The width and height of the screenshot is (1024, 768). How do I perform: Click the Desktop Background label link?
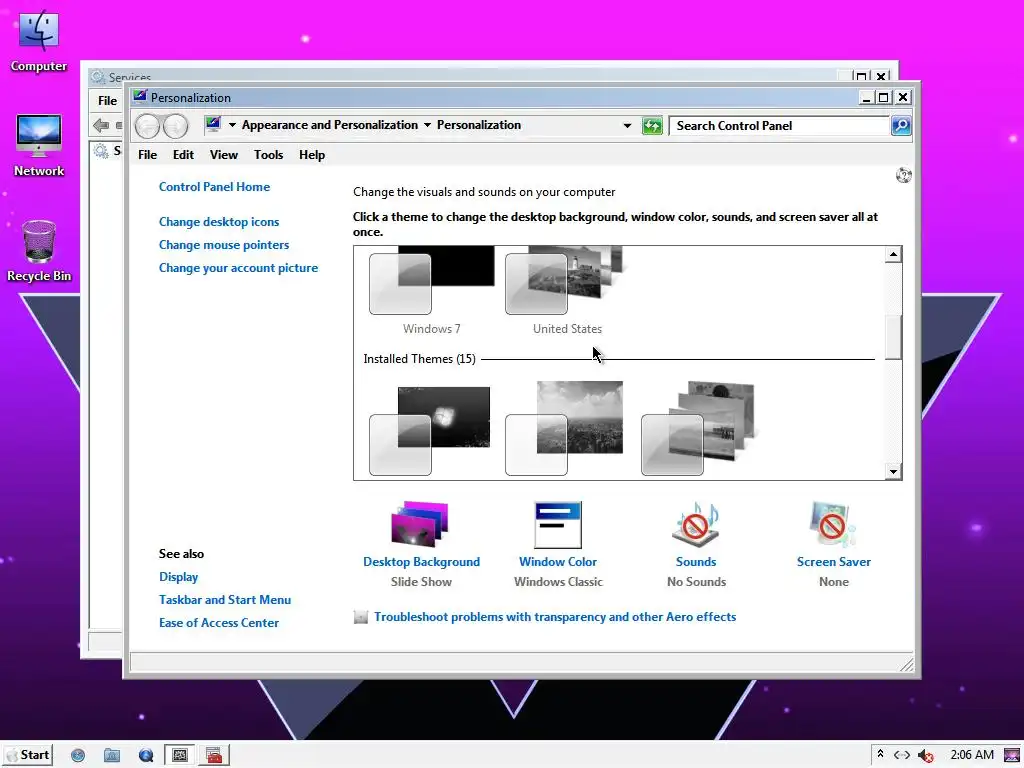[x=421, y=562]
